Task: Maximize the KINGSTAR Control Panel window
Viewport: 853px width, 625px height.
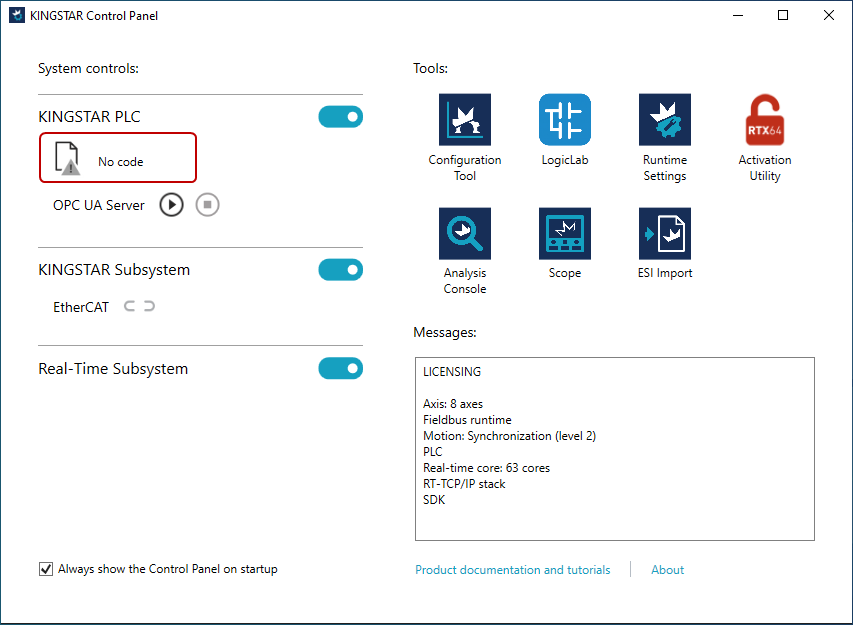Action: point(783,16)
